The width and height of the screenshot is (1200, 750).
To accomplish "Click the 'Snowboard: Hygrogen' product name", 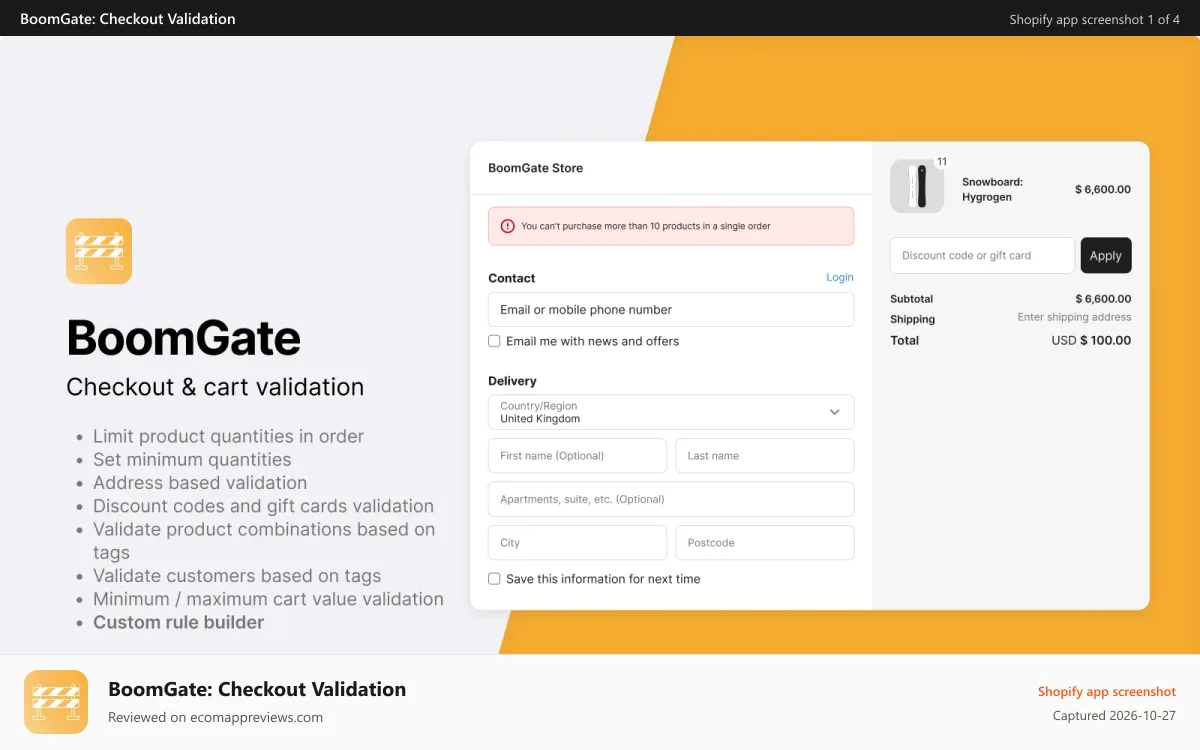I will coord(992,189).
